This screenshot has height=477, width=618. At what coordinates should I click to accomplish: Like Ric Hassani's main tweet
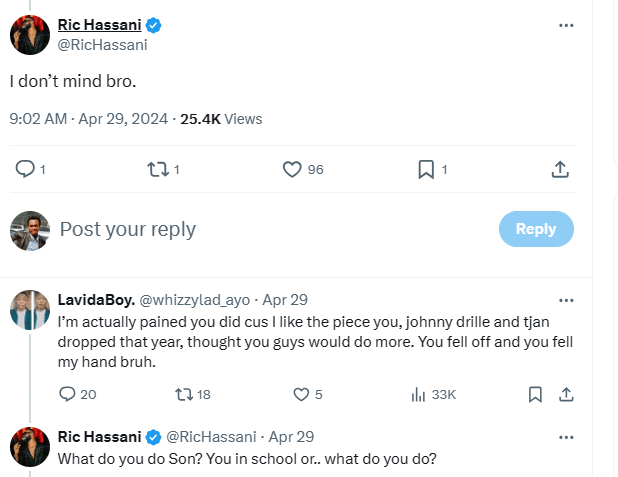click(x=292, y=170)
